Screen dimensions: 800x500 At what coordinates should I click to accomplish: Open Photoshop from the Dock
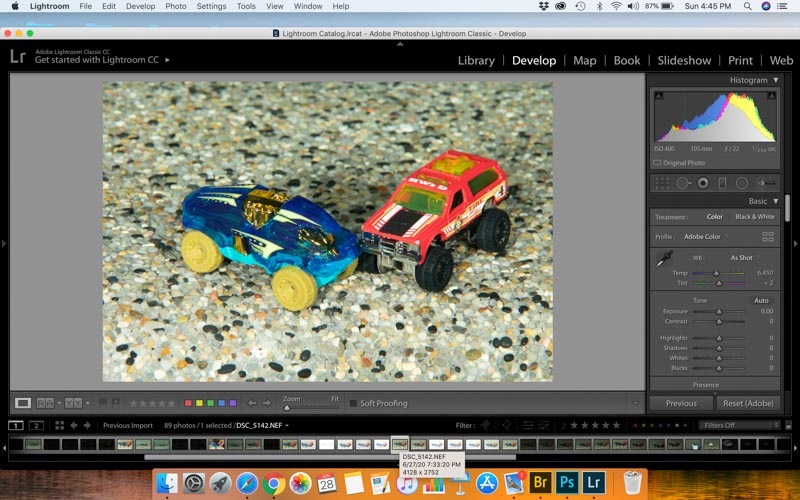567,482
